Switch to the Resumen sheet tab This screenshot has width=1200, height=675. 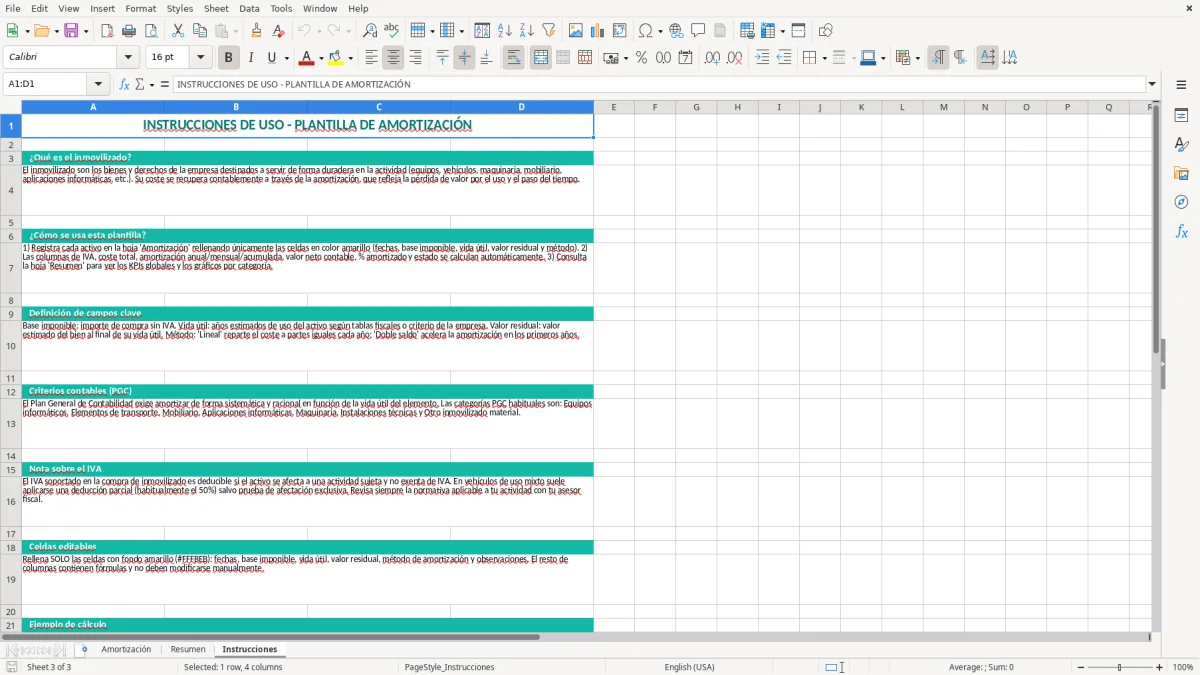[188, 649]
